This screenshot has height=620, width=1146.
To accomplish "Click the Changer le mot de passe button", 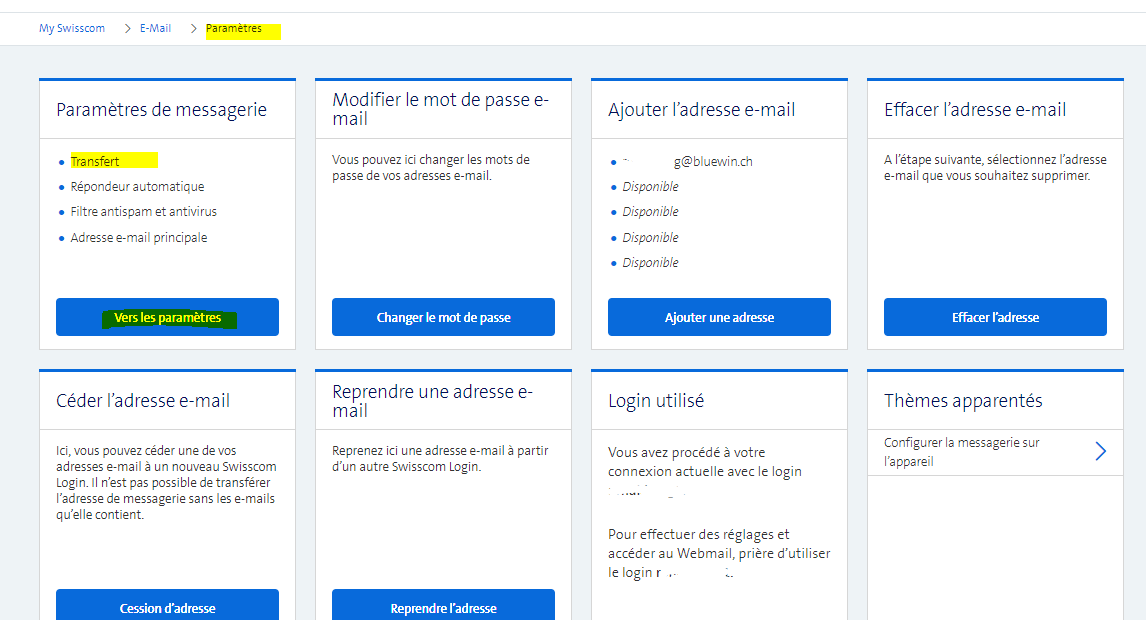I will point(443,317).
